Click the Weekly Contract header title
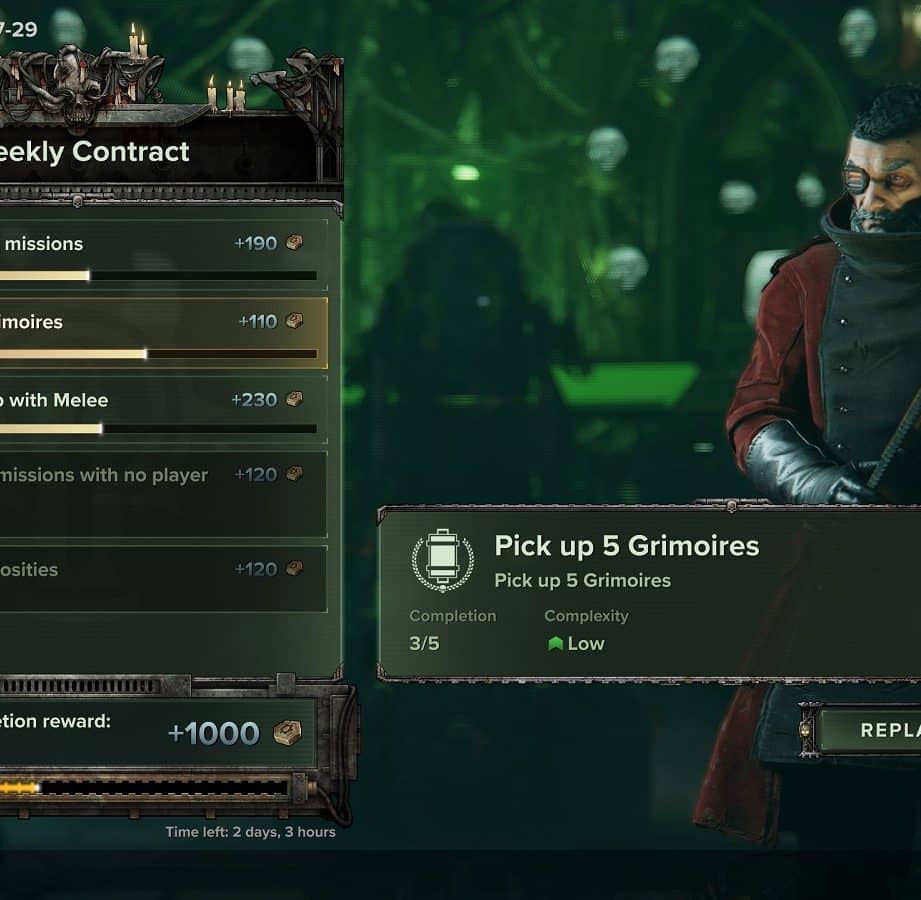 94,152
